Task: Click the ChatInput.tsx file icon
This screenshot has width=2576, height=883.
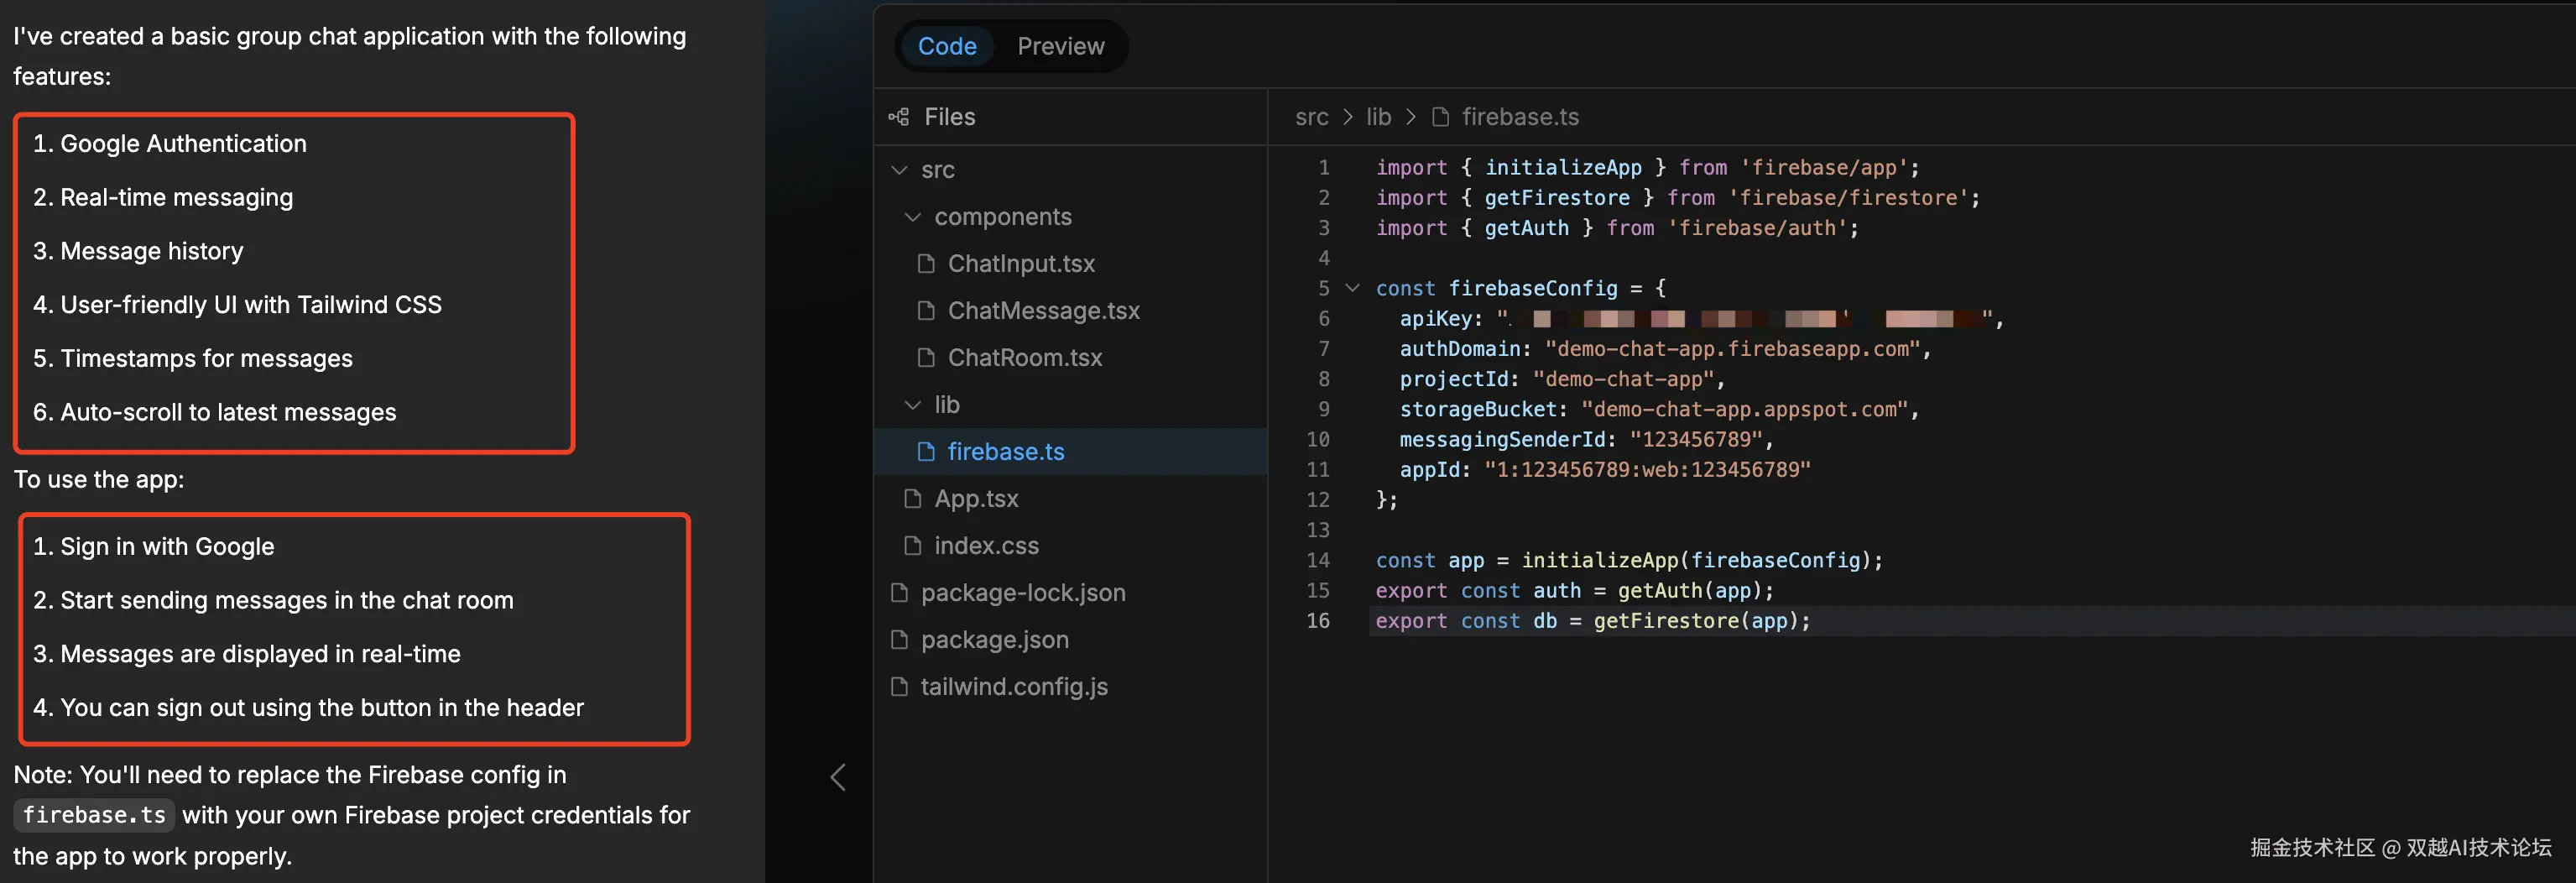Action: click(x=926, y=264)
